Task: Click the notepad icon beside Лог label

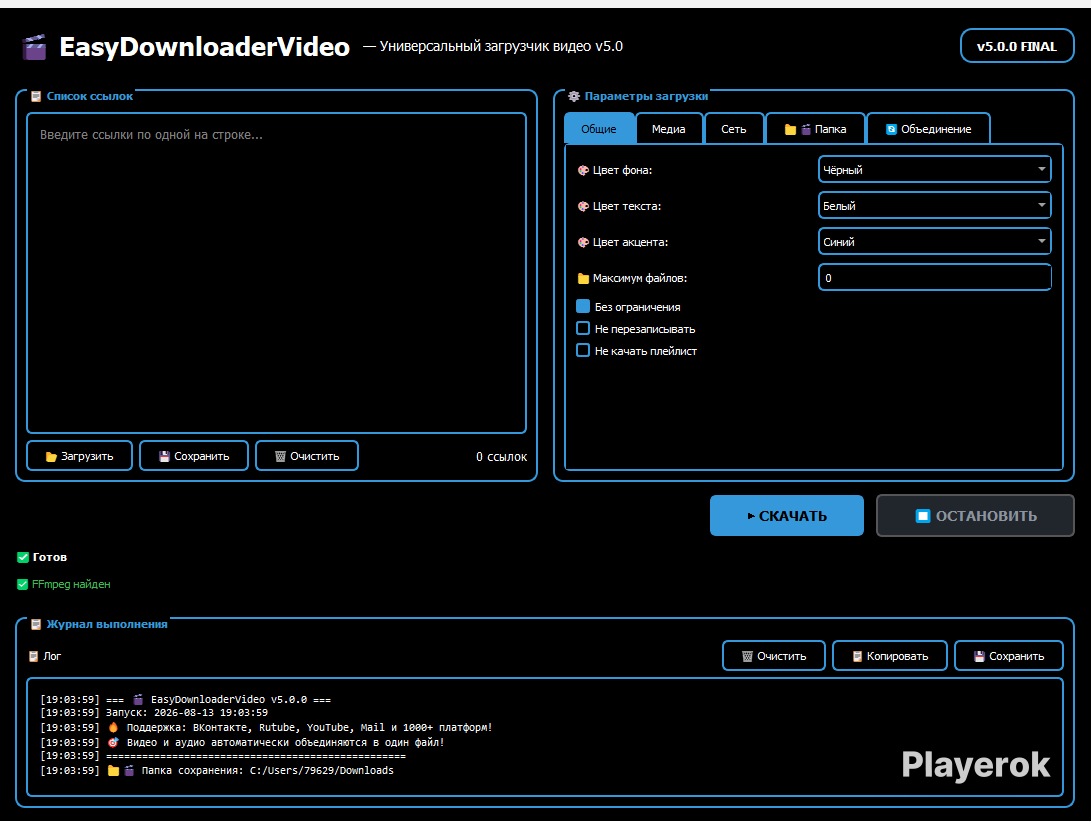Action: [33, 656]
